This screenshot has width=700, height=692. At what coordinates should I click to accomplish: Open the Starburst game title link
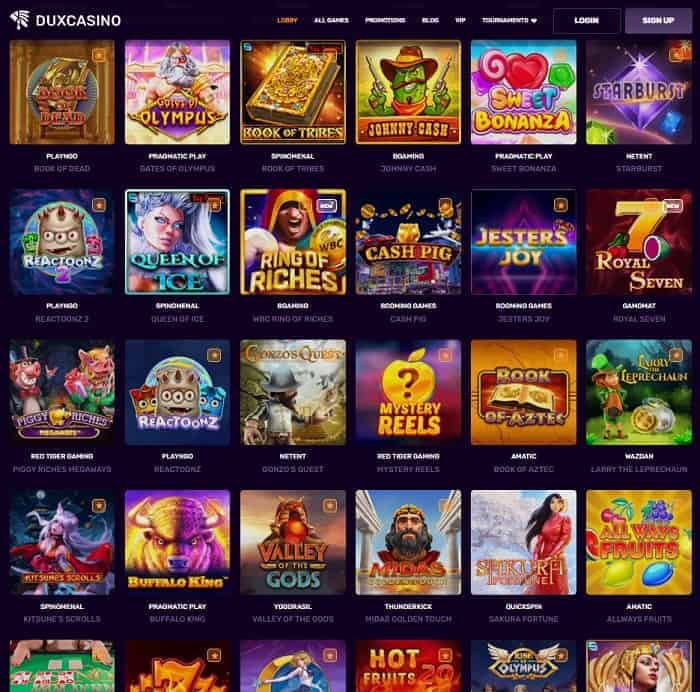pos(639,169)
